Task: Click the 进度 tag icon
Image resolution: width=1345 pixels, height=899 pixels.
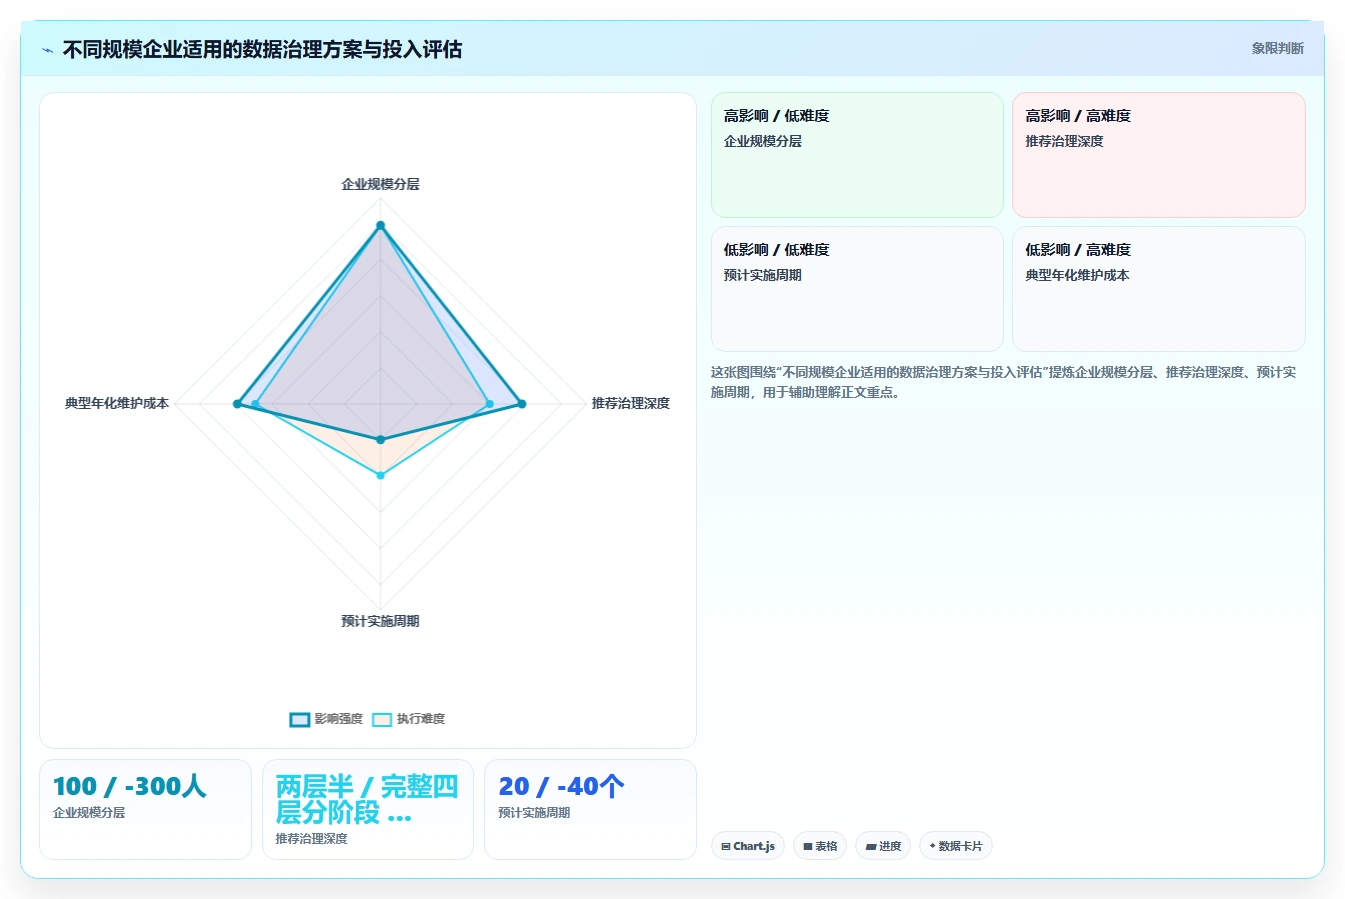Action: [871, 846]
